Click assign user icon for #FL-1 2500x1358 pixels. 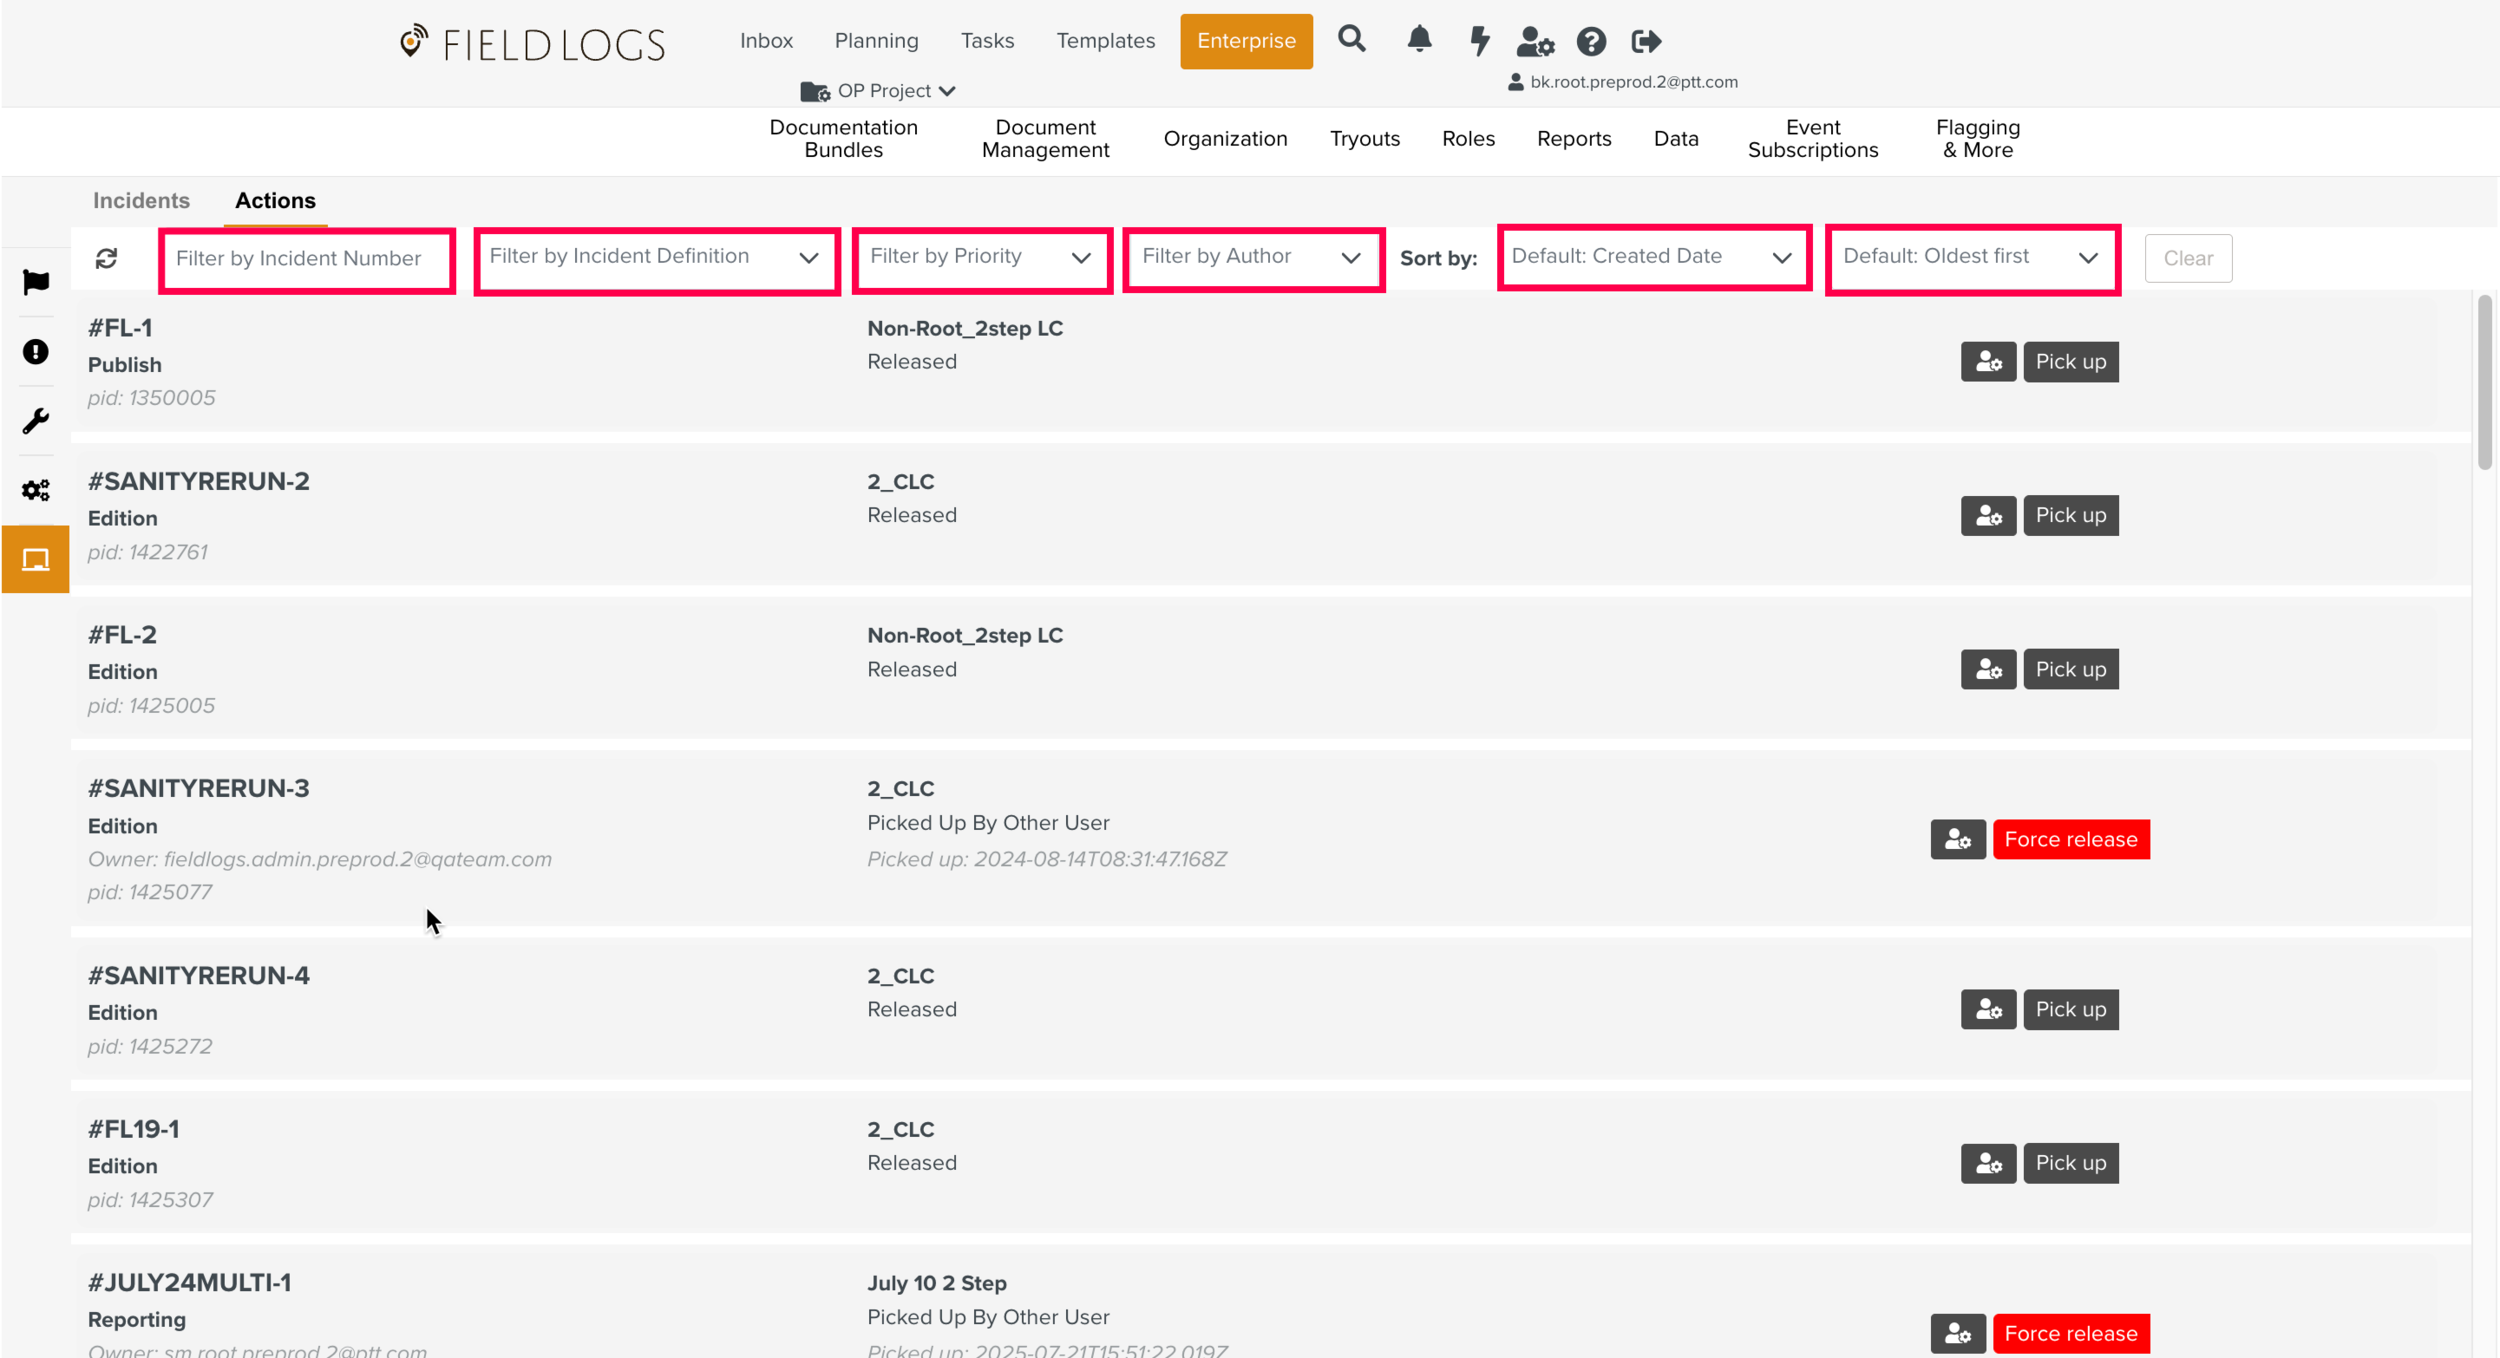click(1987, 362)
